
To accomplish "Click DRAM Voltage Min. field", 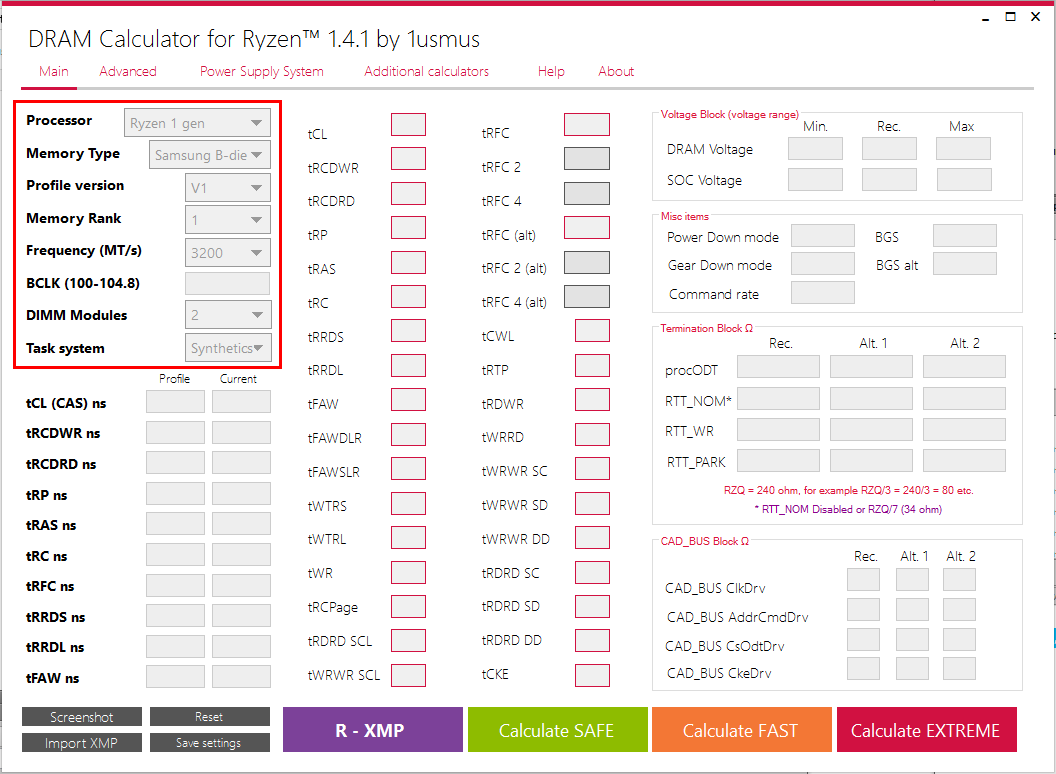I will pos(815,148).
